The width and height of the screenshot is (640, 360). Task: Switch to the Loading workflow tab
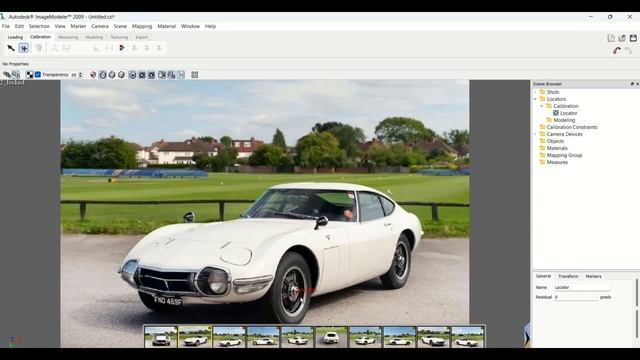tap(15, 37)
